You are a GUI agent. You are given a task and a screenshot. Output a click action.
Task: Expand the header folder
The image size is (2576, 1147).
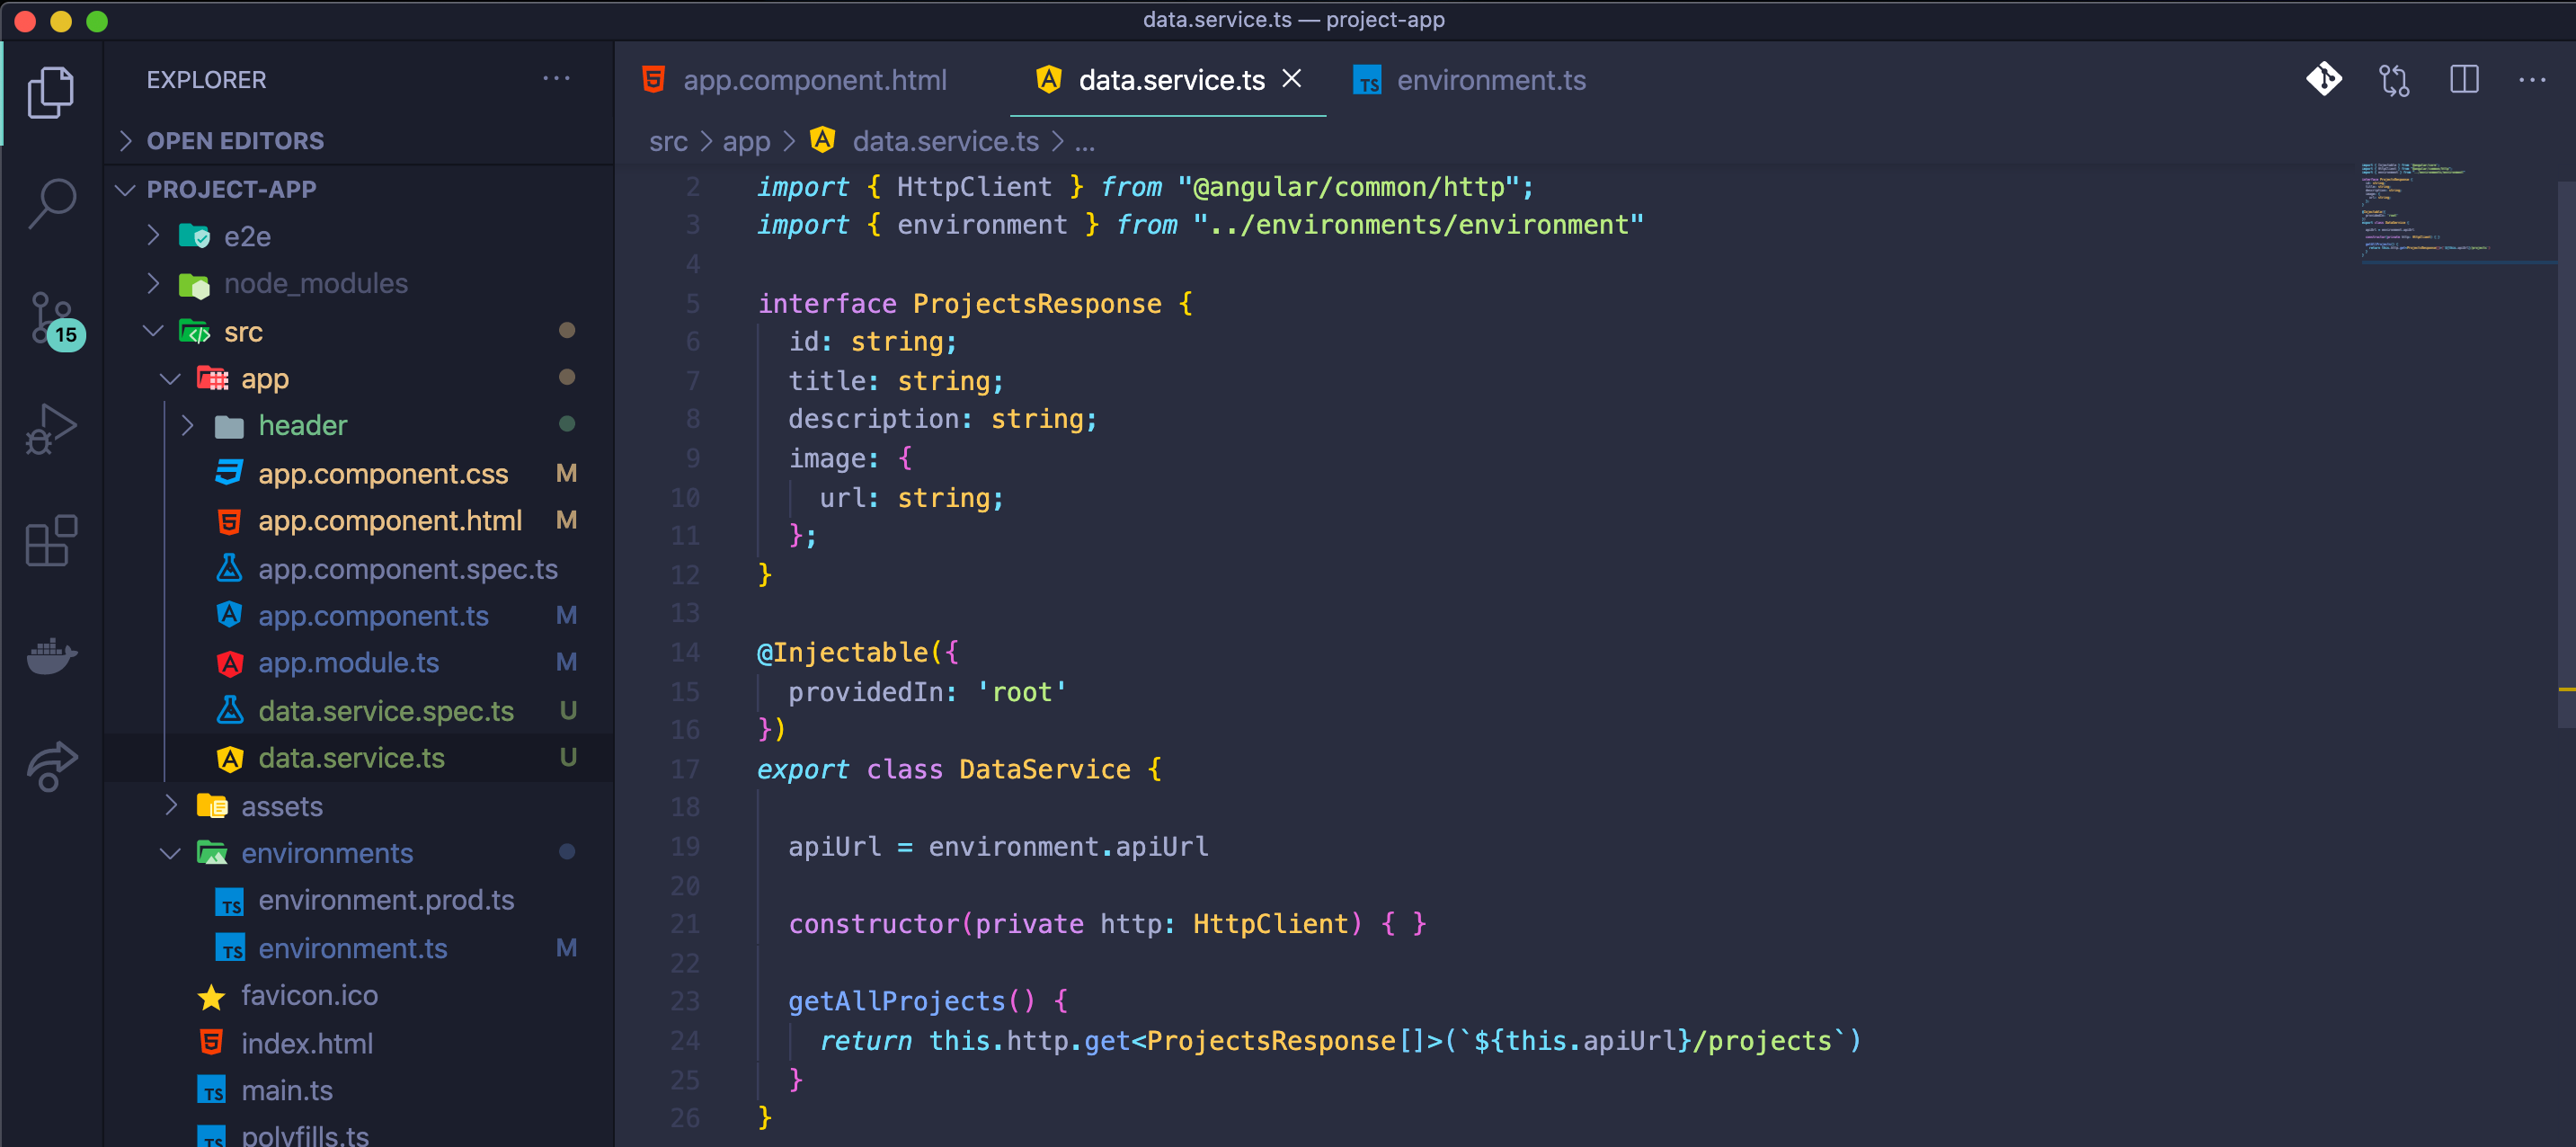(302, 426)
